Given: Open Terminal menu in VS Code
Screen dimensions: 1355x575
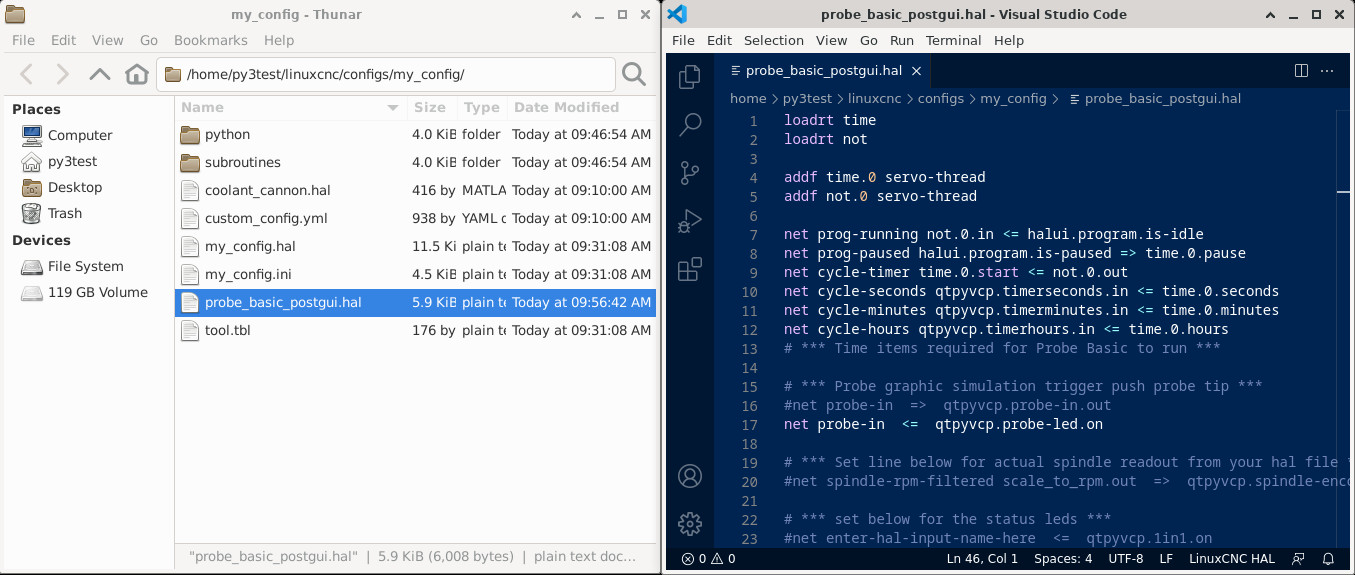Looking at the screenshot, I should 953,40.
